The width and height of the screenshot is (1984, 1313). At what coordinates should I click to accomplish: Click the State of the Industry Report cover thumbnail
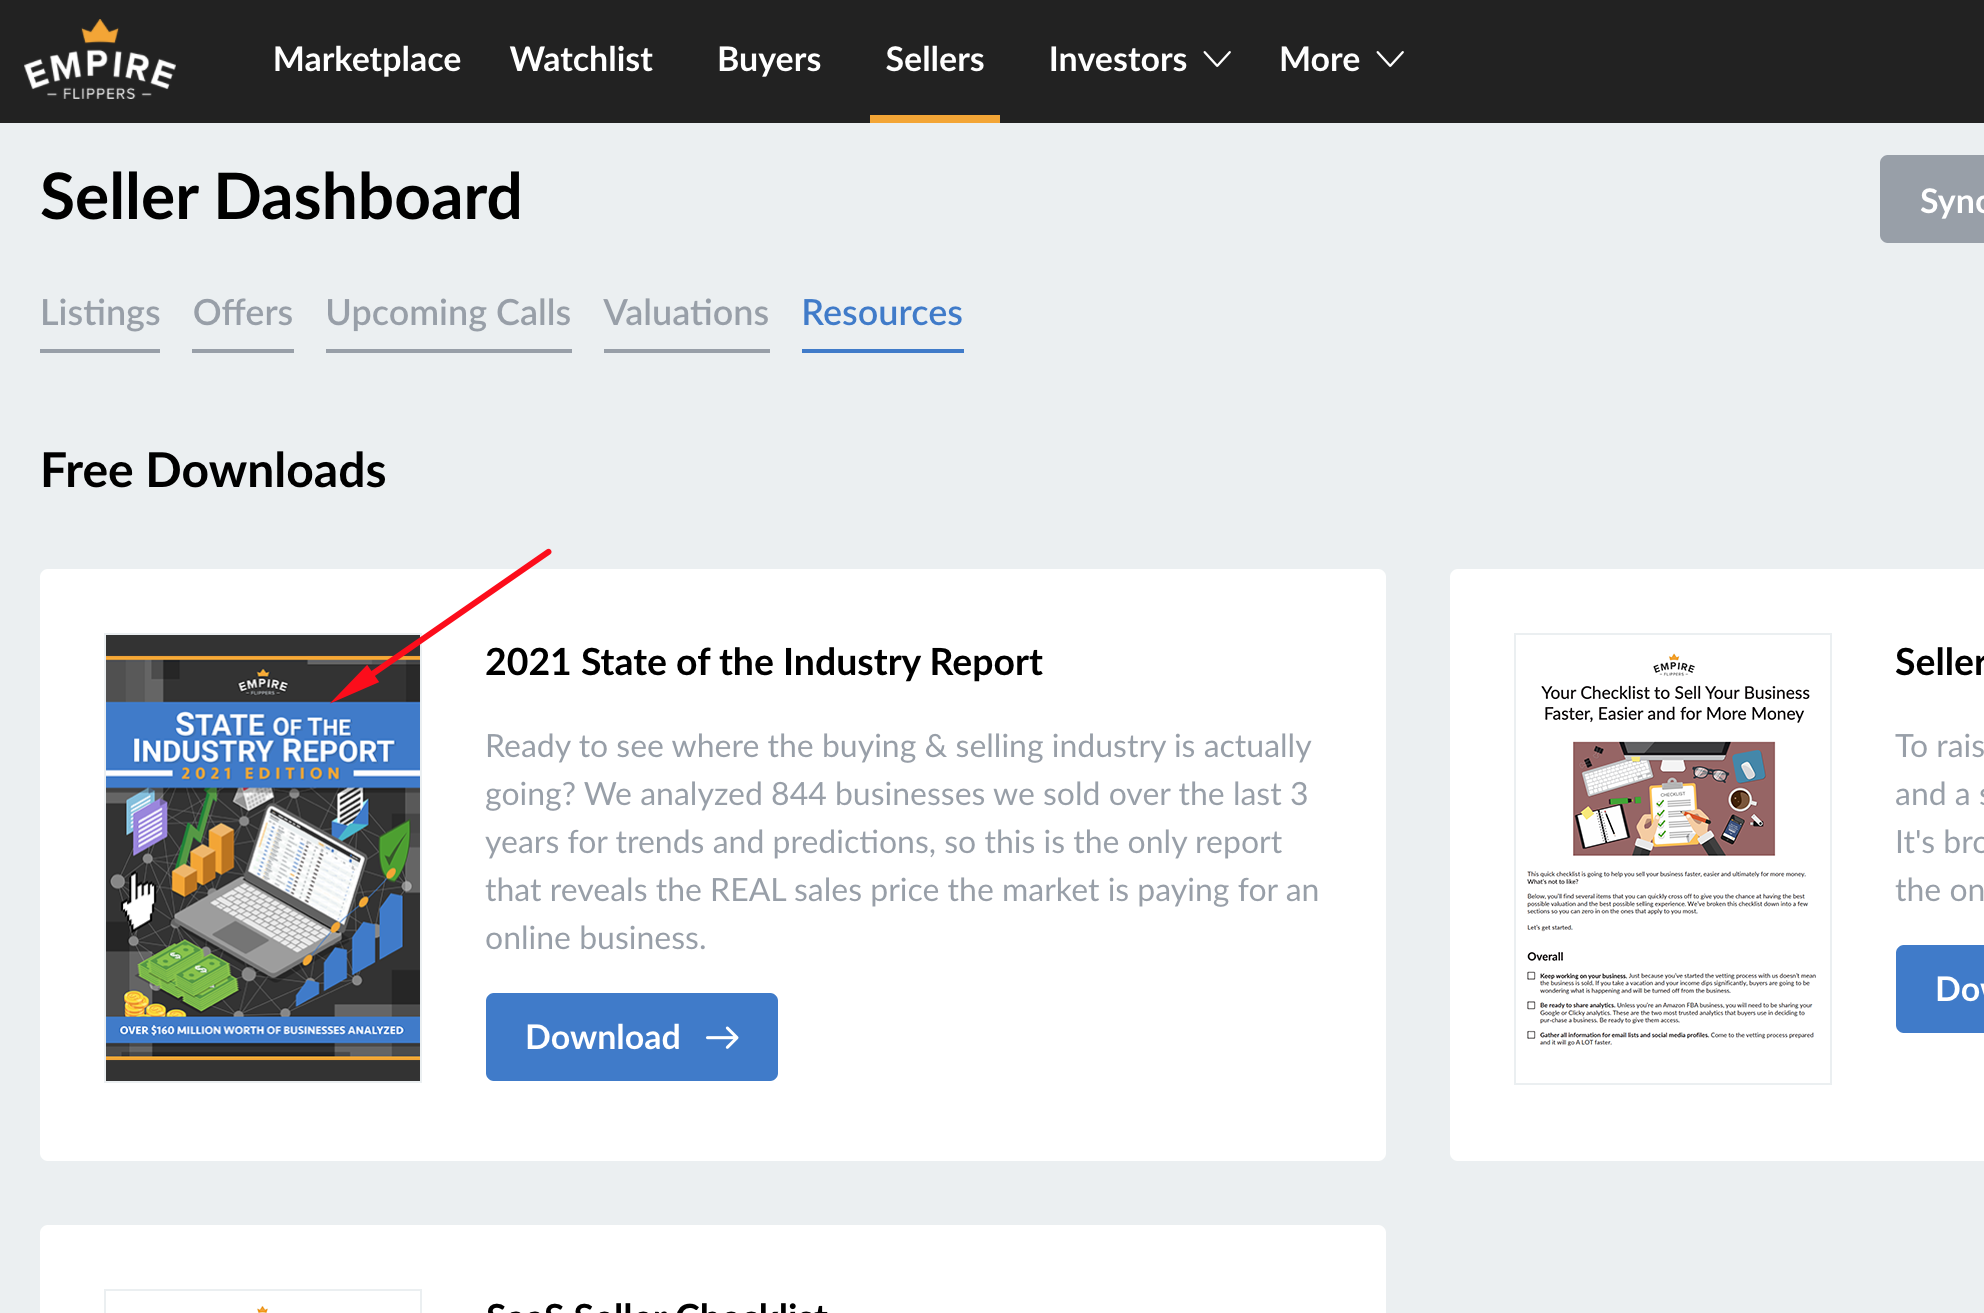tap(263, 858)
